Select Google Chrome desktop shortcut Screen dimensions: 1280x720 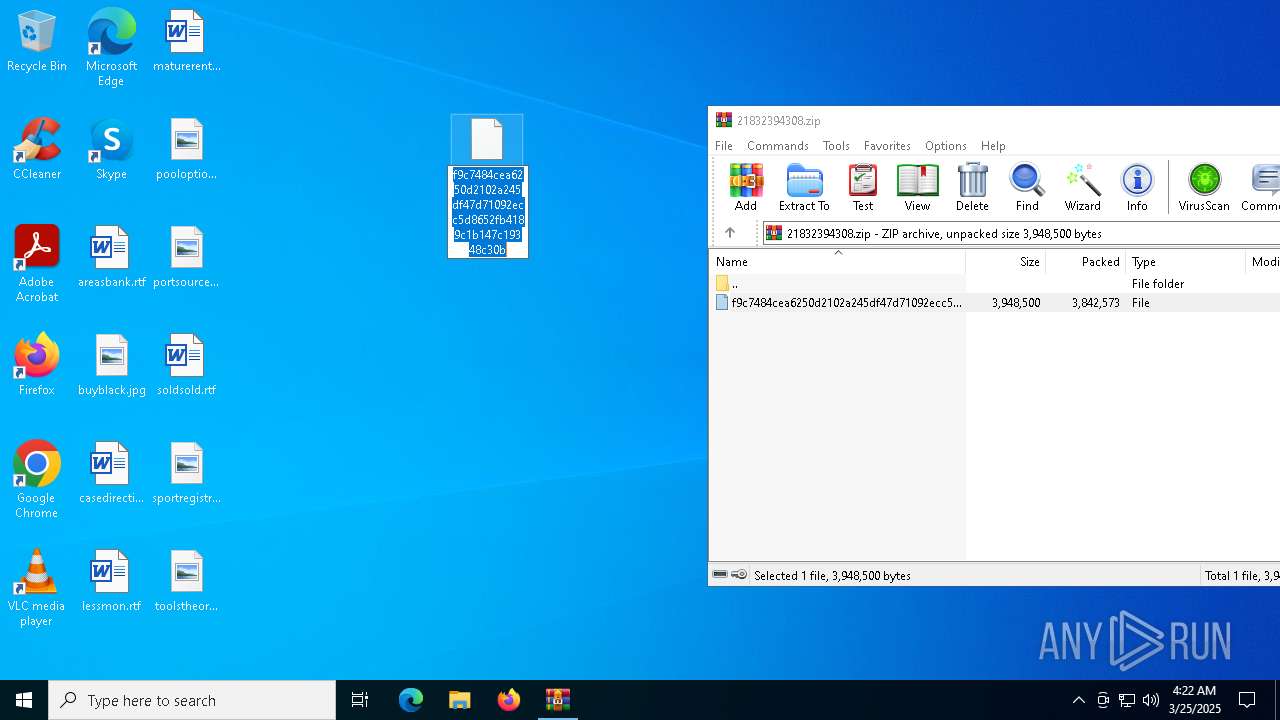[x=37, y=480]
